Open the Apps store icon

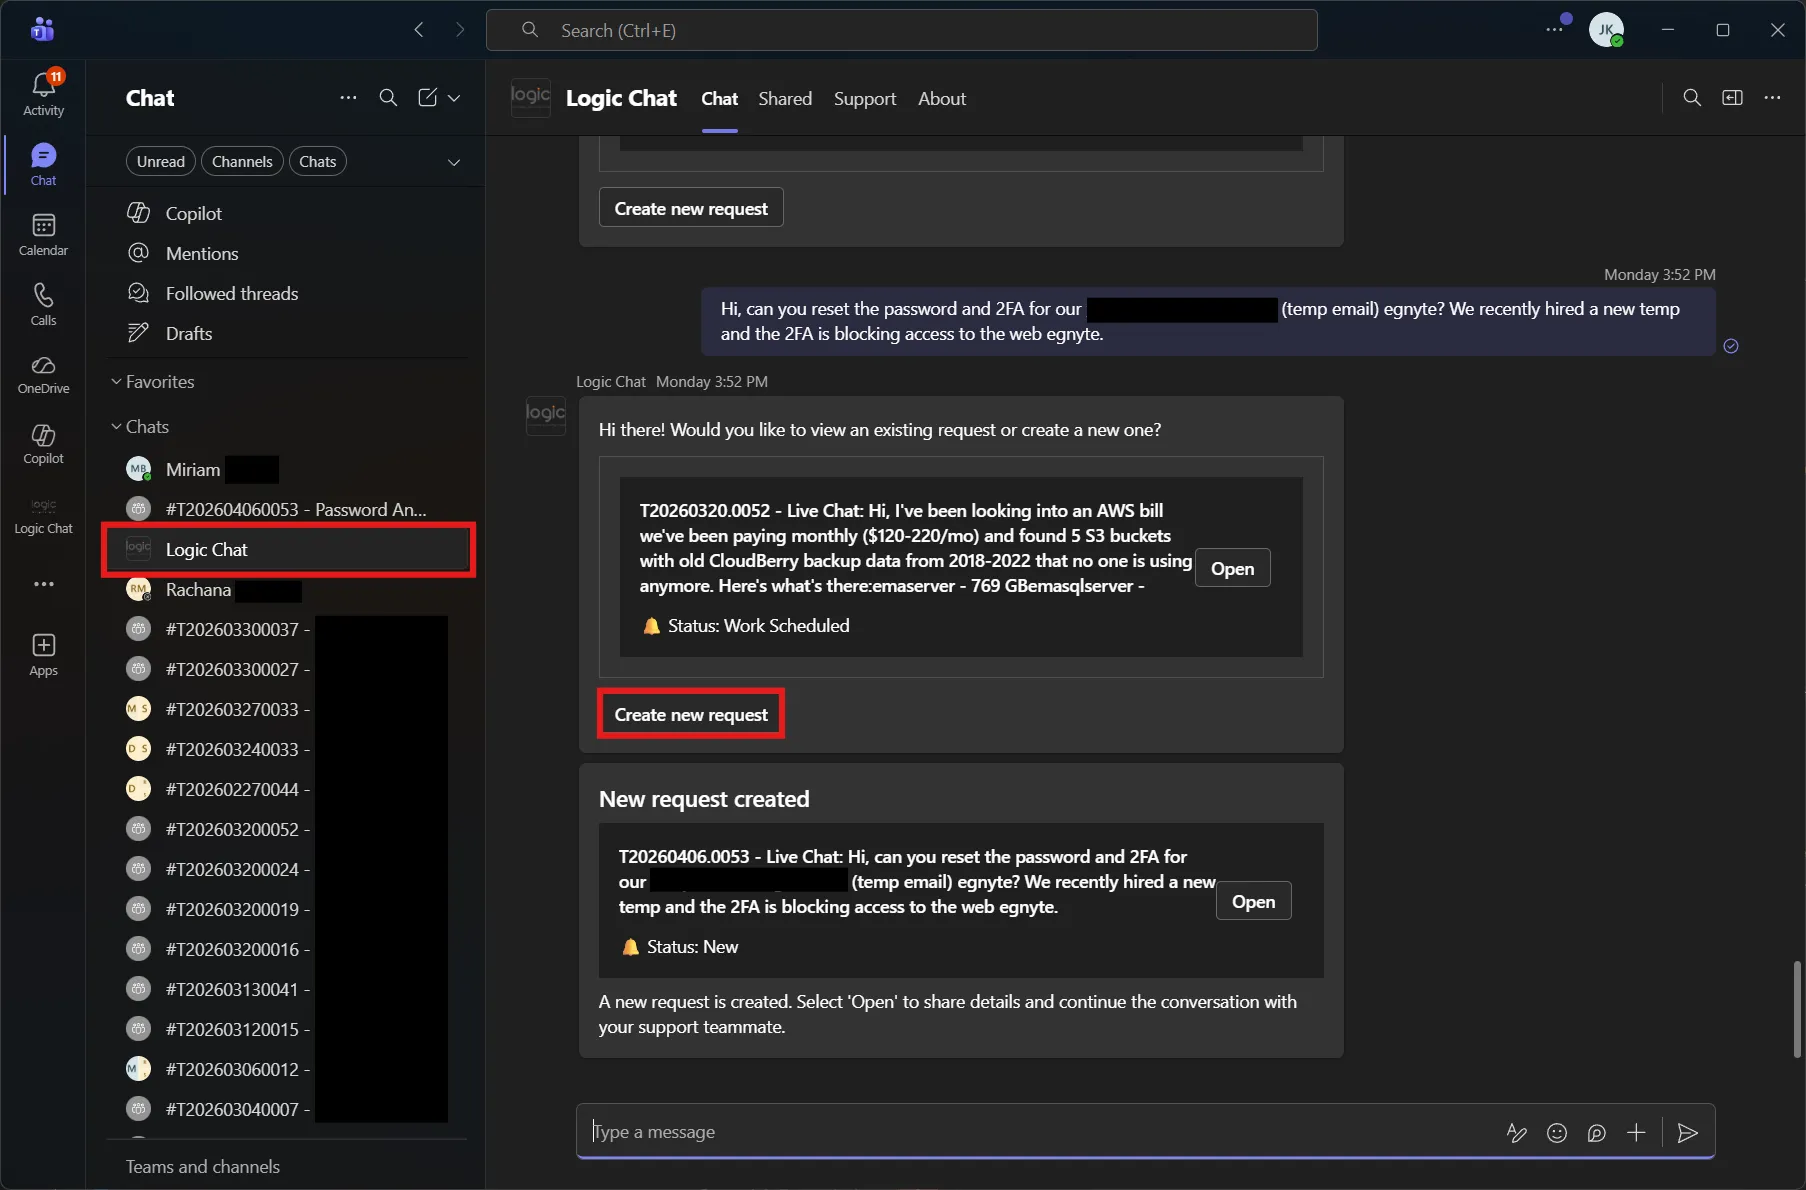click(x=43, y=655)
